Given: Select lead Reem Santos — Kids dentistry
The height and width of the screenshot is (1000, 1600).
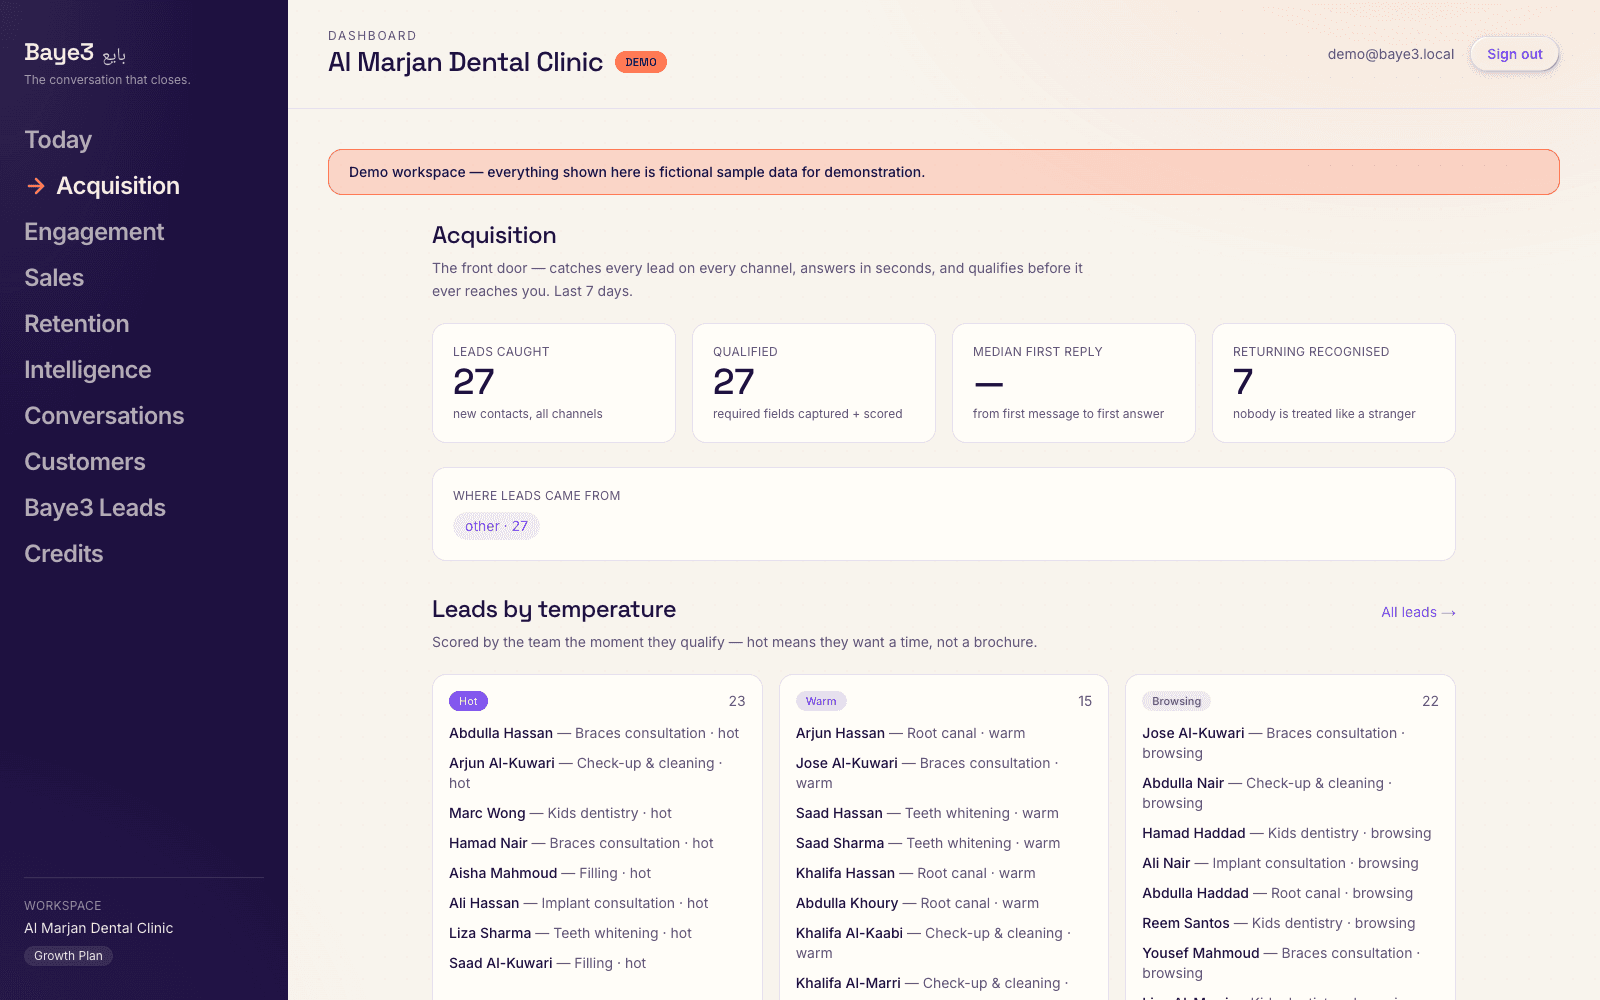Looking at the screenshot, I should 1279,923.
